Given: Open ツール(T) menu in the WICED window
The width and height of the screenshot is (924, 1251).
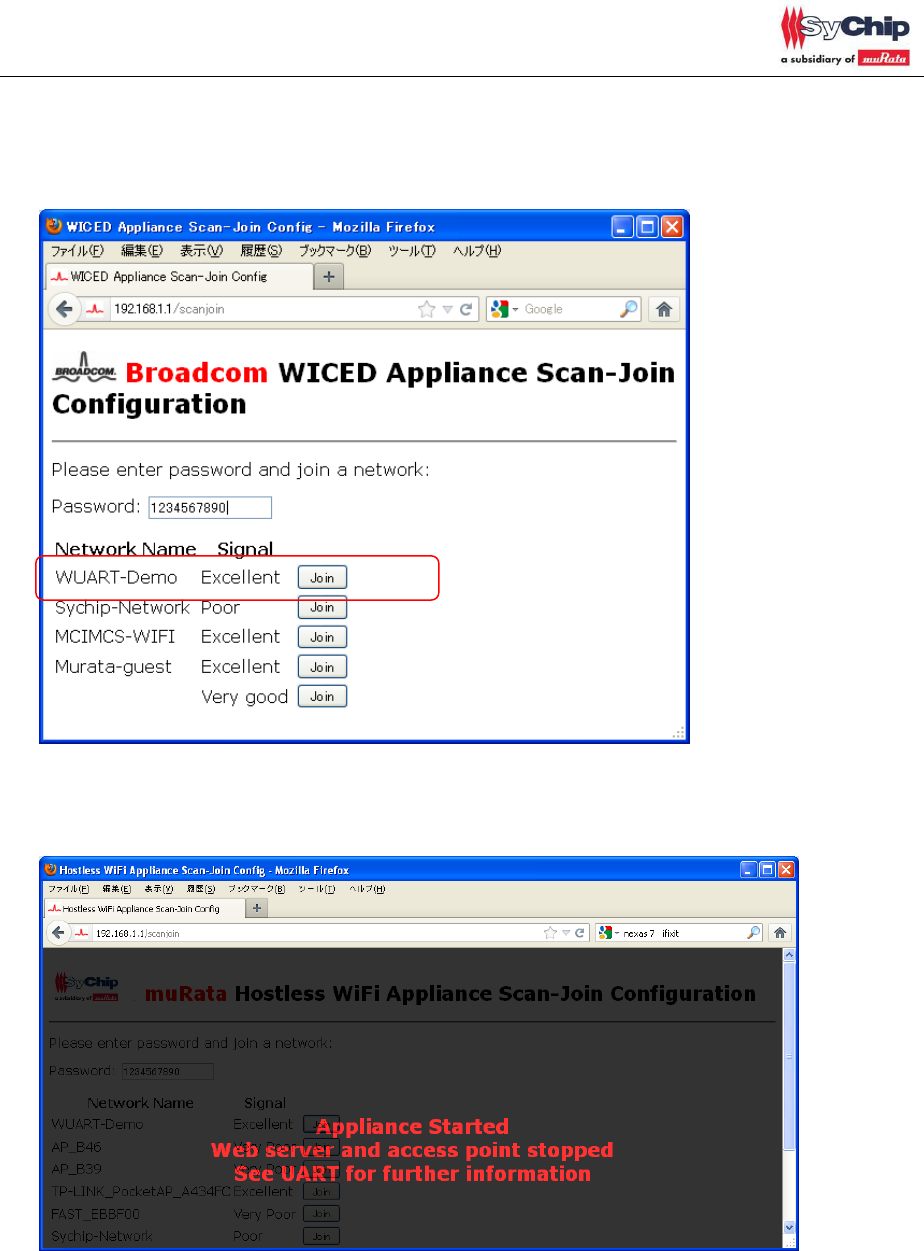Looking at the screenshot, I should 412,251.
